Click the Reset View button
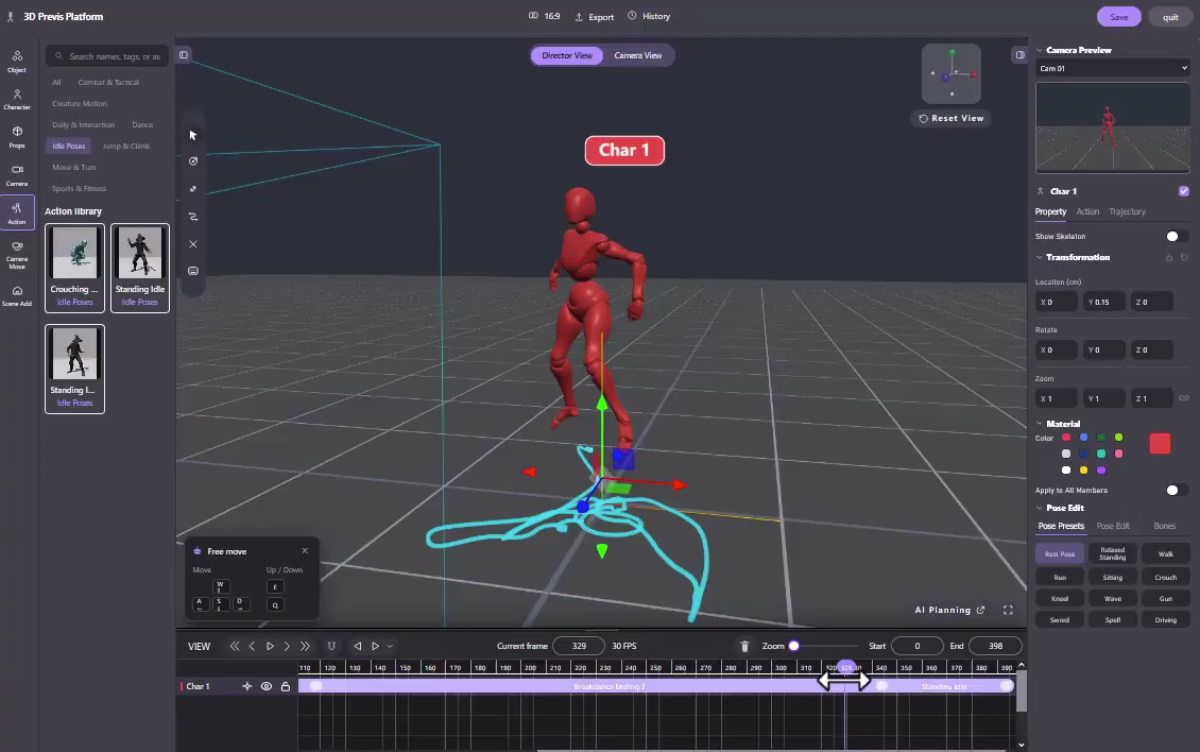 951,118
